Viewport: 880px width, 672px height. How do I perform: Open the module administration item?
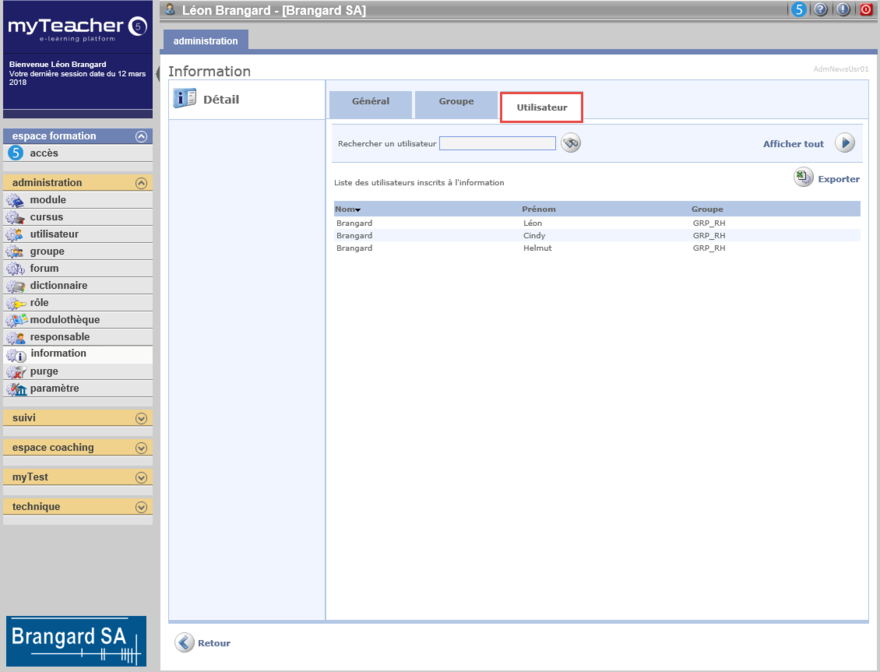pyautogui.click(x=48, y=200)
